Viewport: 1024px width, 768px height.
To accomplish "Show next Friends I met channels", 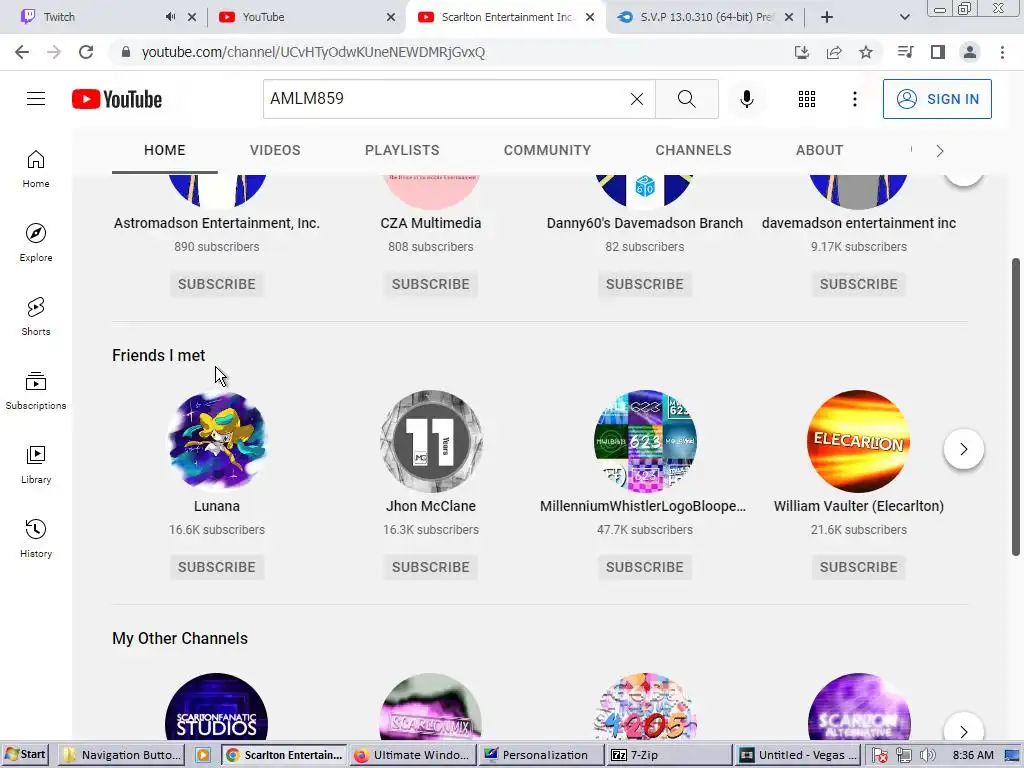I will tap(963, 449).
